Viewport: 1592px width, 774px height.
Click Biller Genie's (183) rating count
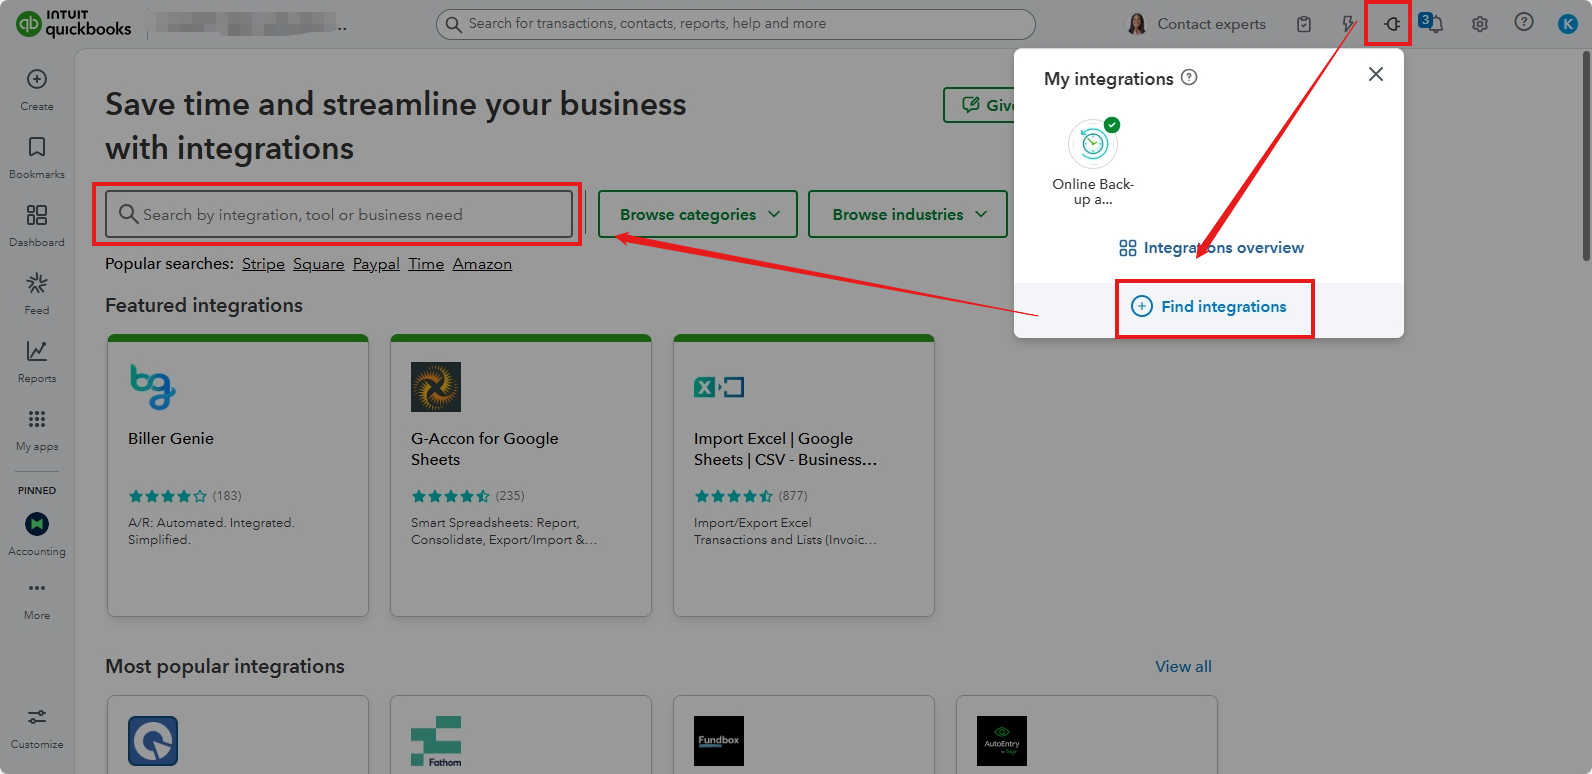pos(227,496)
